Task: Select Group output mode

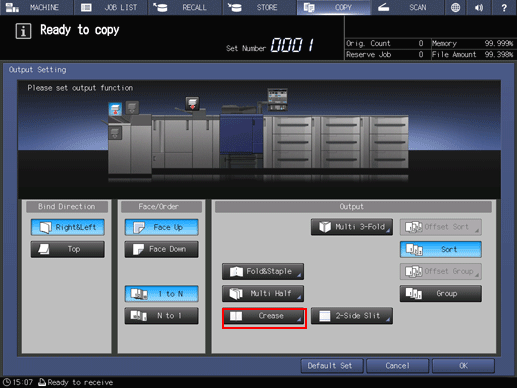Action: [441, 294]
